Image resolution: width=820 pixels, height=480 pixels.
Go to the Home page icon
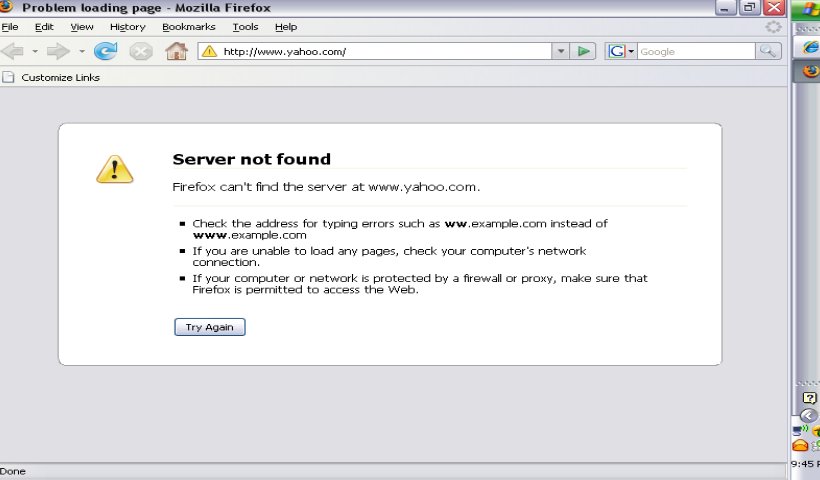176,51
